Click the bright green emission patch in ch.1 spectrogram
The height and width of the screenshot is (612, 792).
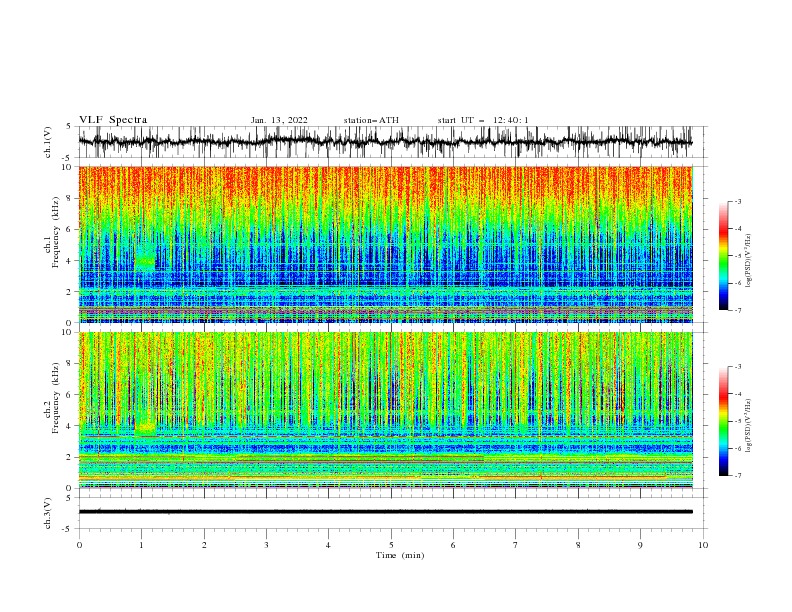coord(145,261)
